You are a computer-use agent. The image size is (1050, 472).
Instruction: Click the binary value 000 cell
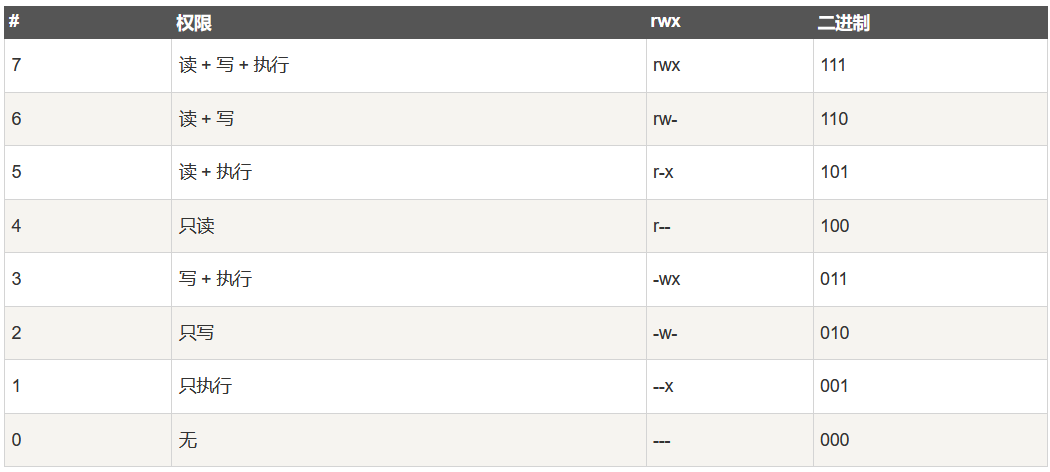click(931, 440)
